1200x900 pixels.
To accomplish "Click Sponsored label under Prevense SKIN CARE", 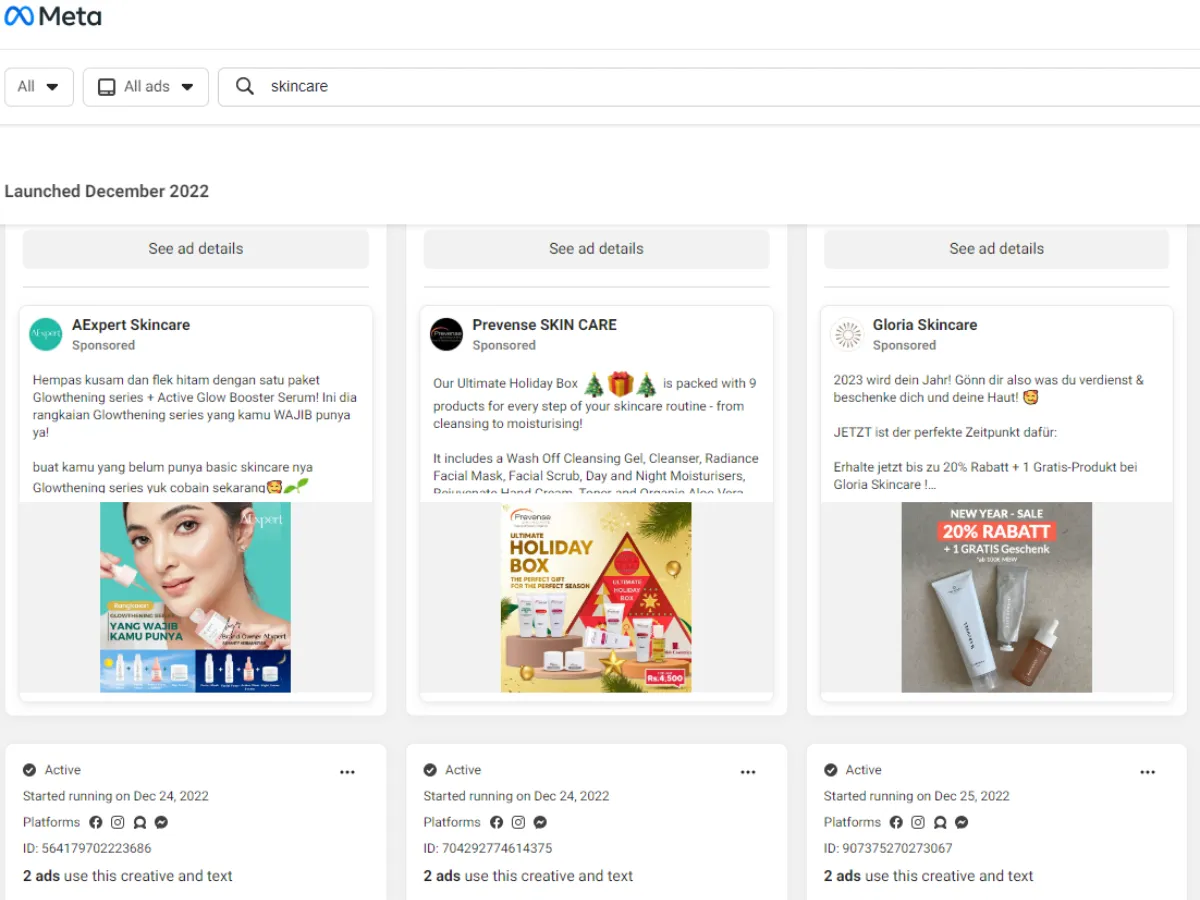I will point(504,345).
